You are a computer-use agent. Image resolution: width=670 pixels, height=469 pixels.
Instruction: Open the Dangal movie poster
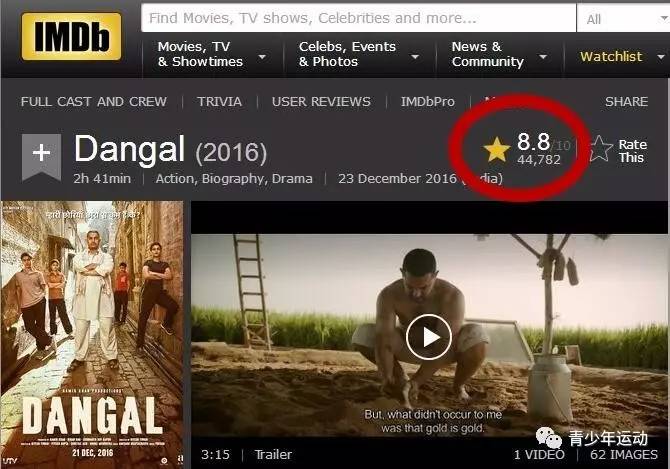(x=92, y=334)
